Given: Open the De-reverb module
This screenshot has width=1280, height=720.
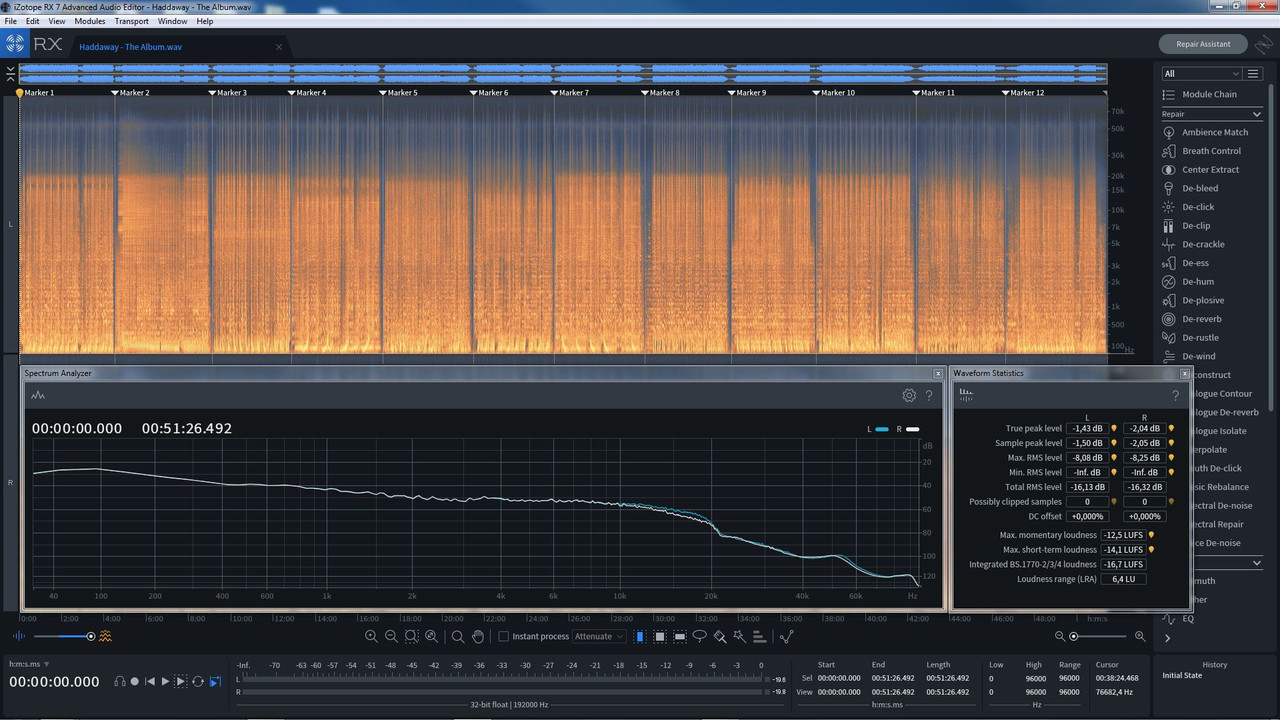Looking at the screenshot, I should coord(1192,319).
